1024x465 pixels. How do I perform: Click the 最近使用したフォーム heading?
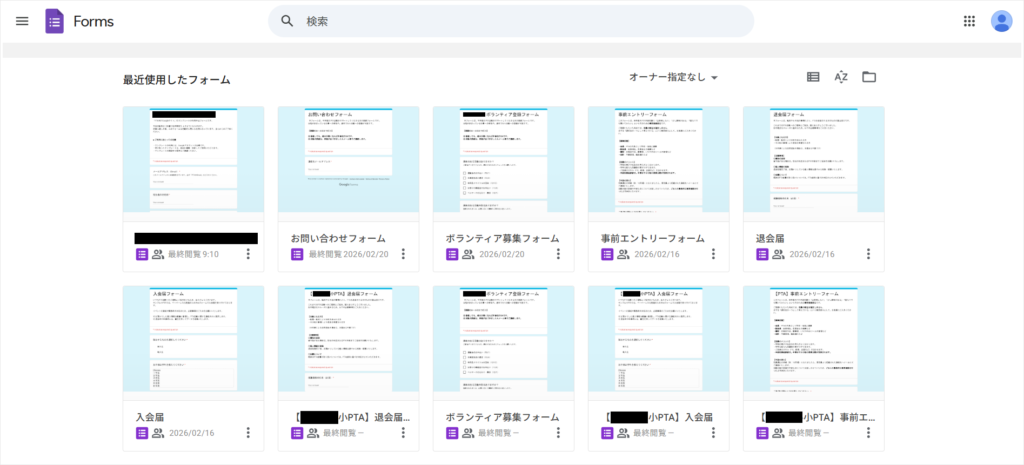tap(176, 79)
